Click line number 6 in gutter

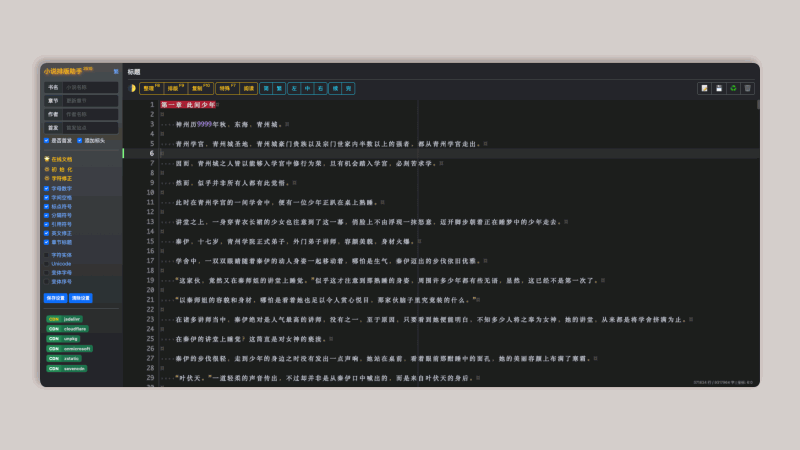coord(152,153)
